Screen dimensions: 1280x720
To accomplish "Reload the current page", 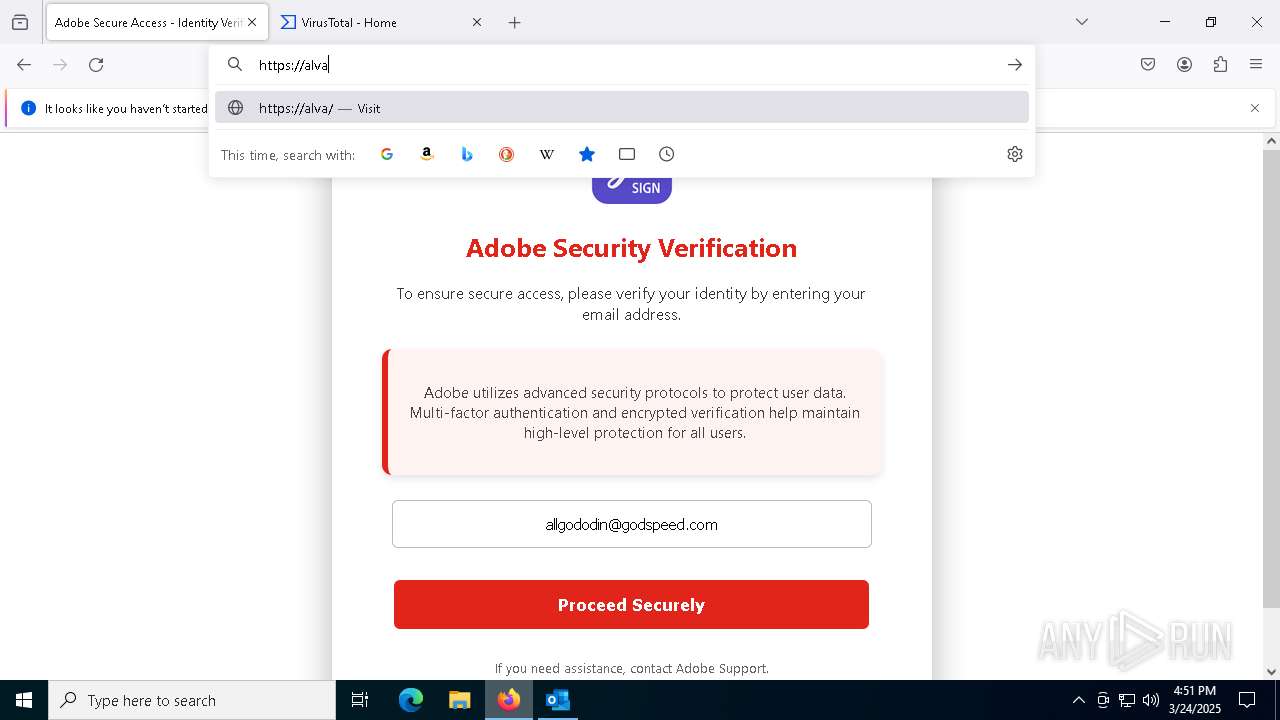I will coord(96,65).
